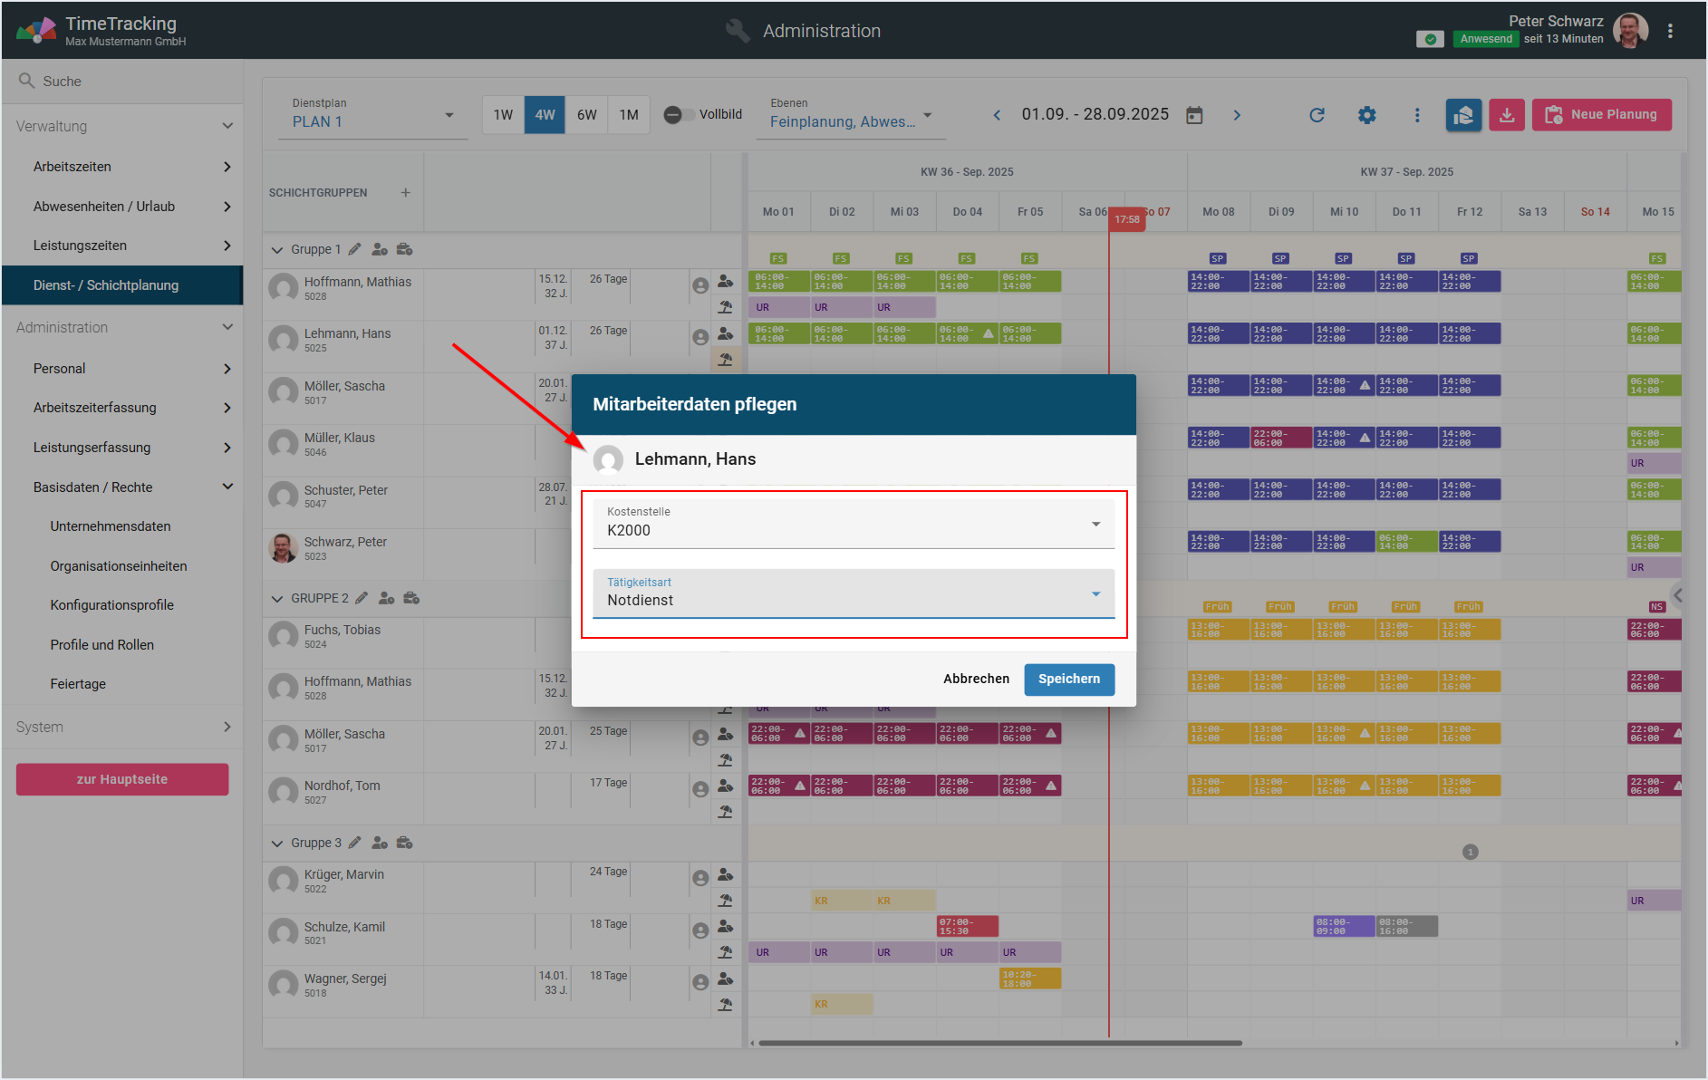The width and height of the screenshot is (1708, 1080).
Task: Open Dienst- / Schichtplanung menu item
Action: [x=106, y=285]
